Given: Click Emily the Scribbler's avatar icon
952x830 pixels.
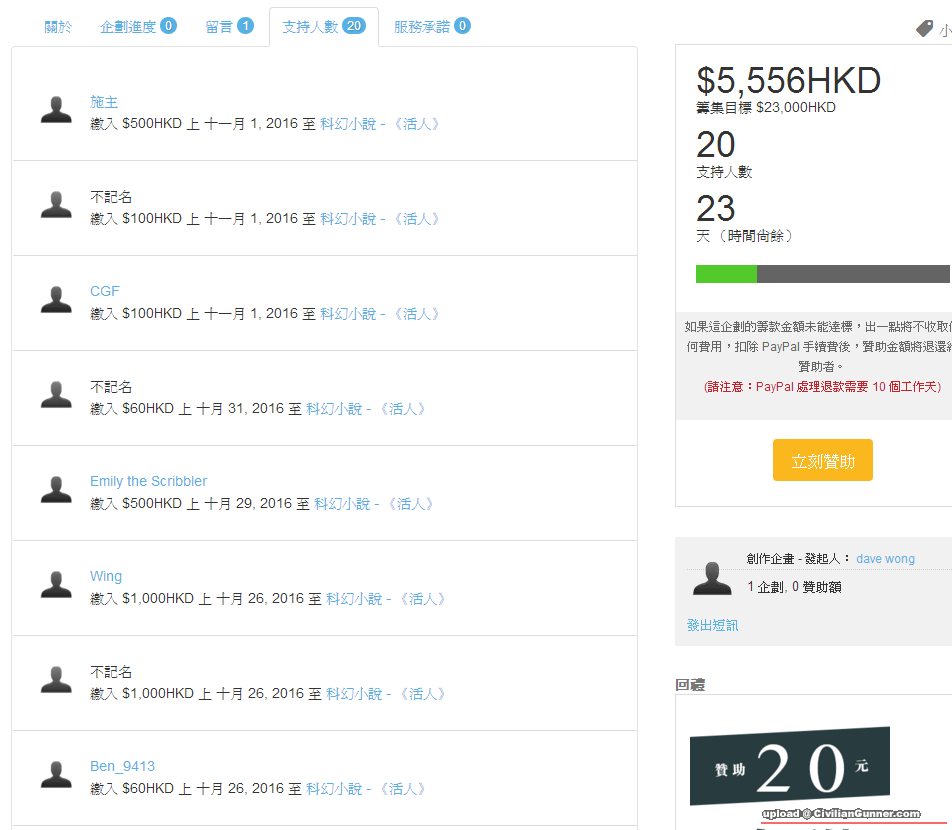Looking at the screenshot, I should [56, 489].
